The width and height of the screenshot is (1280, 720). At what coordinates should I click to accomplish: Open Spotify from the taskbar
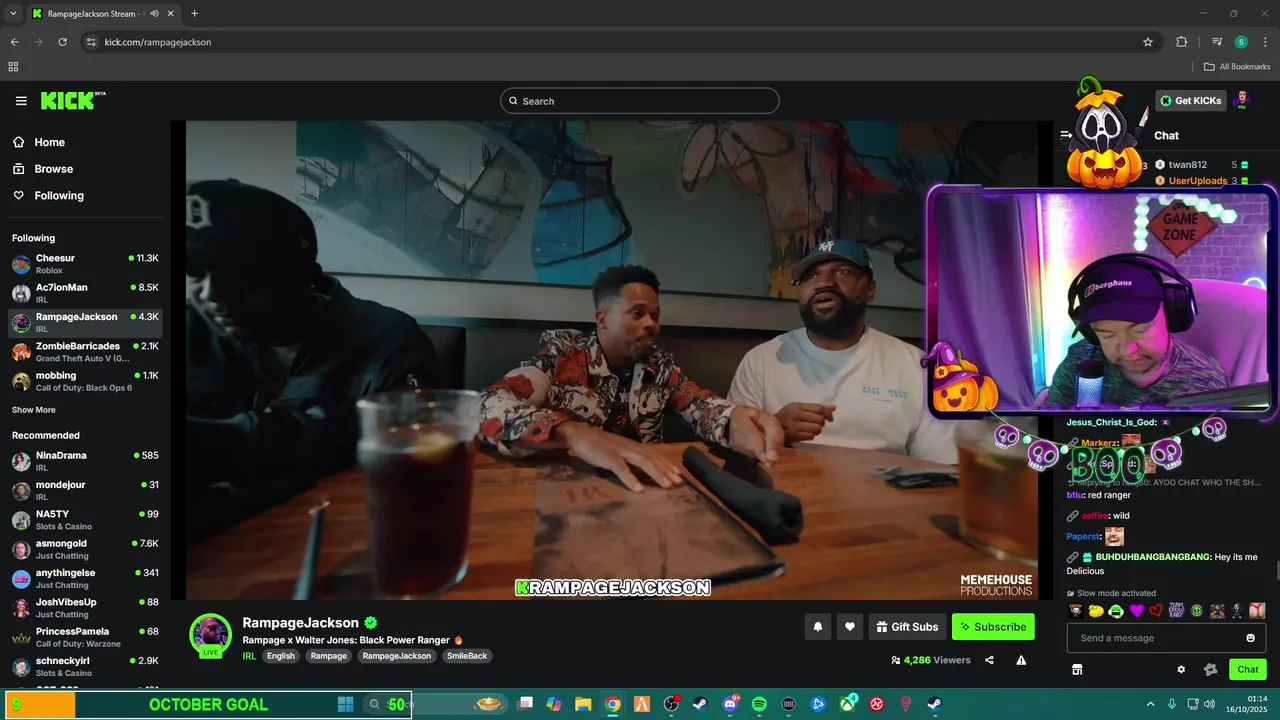click(759, 704)
